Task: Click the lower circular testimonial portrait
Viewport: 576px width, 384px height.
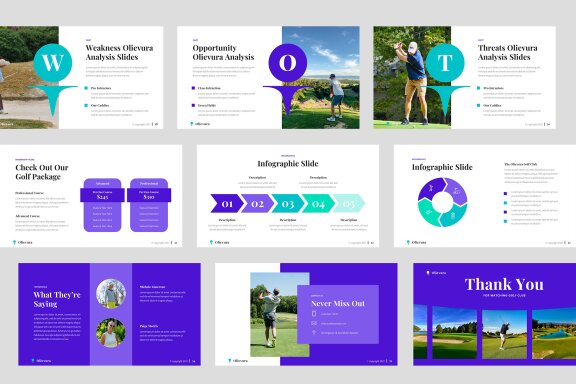Action: tap(111, 333)
